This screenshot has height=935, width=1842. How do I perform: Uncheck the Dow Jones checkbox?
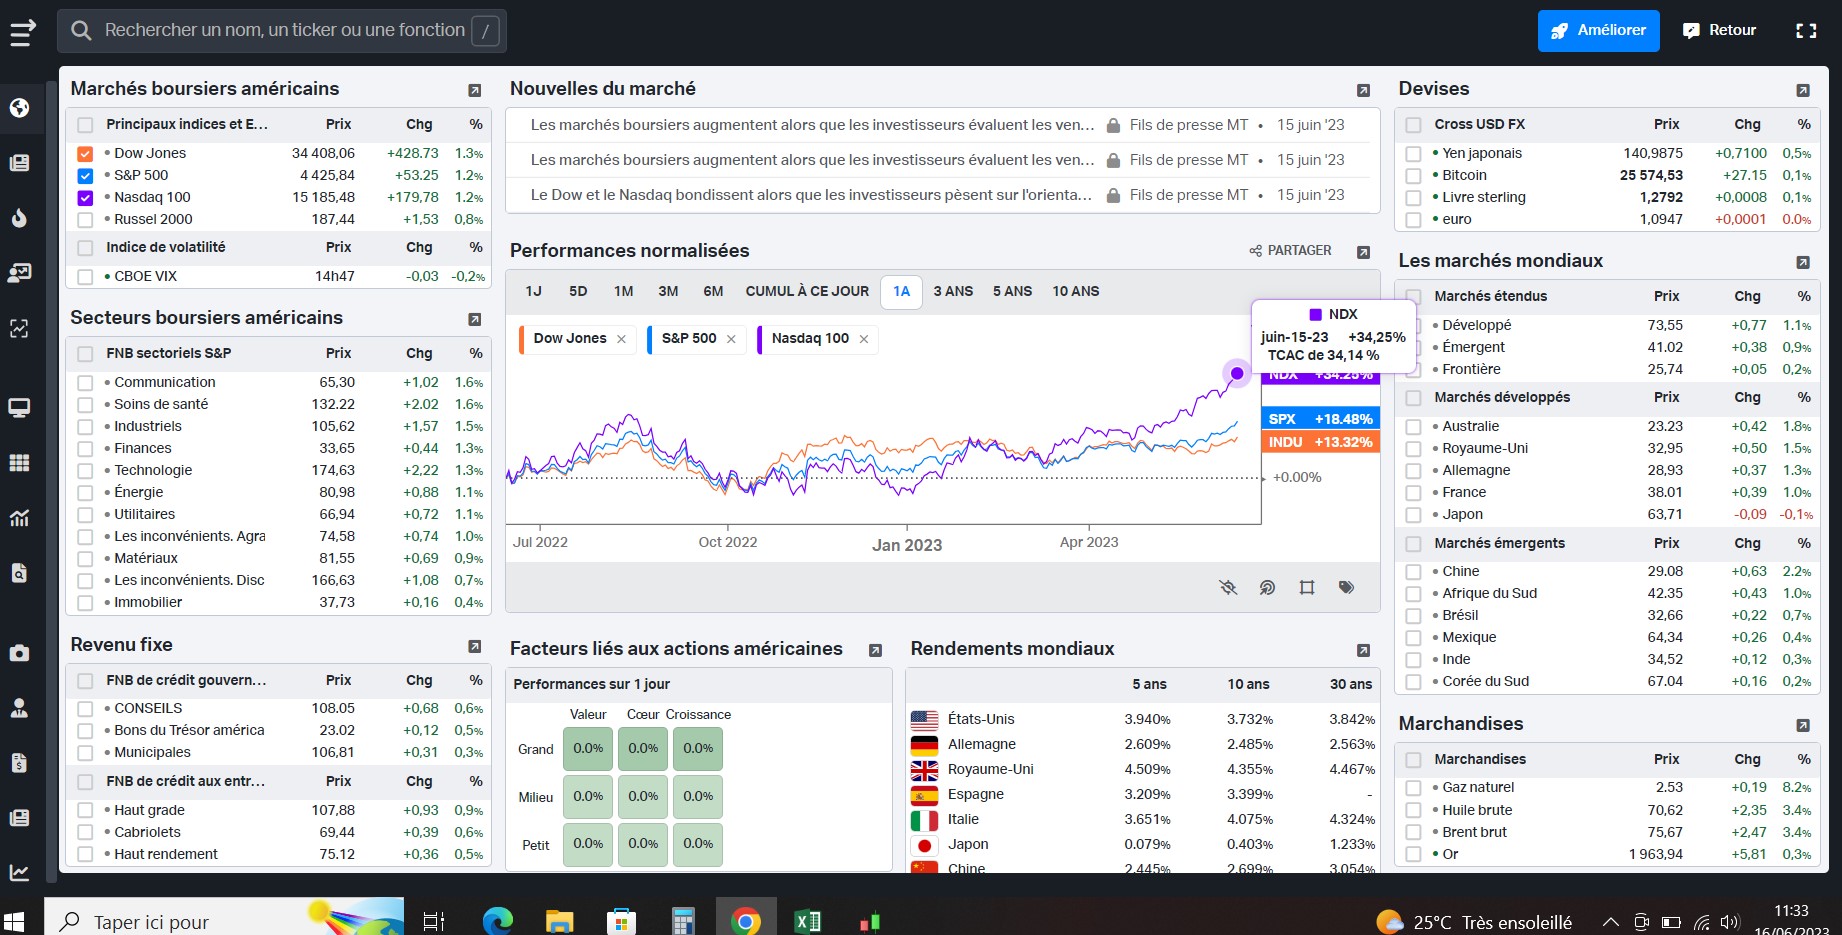tap(85, 154)
